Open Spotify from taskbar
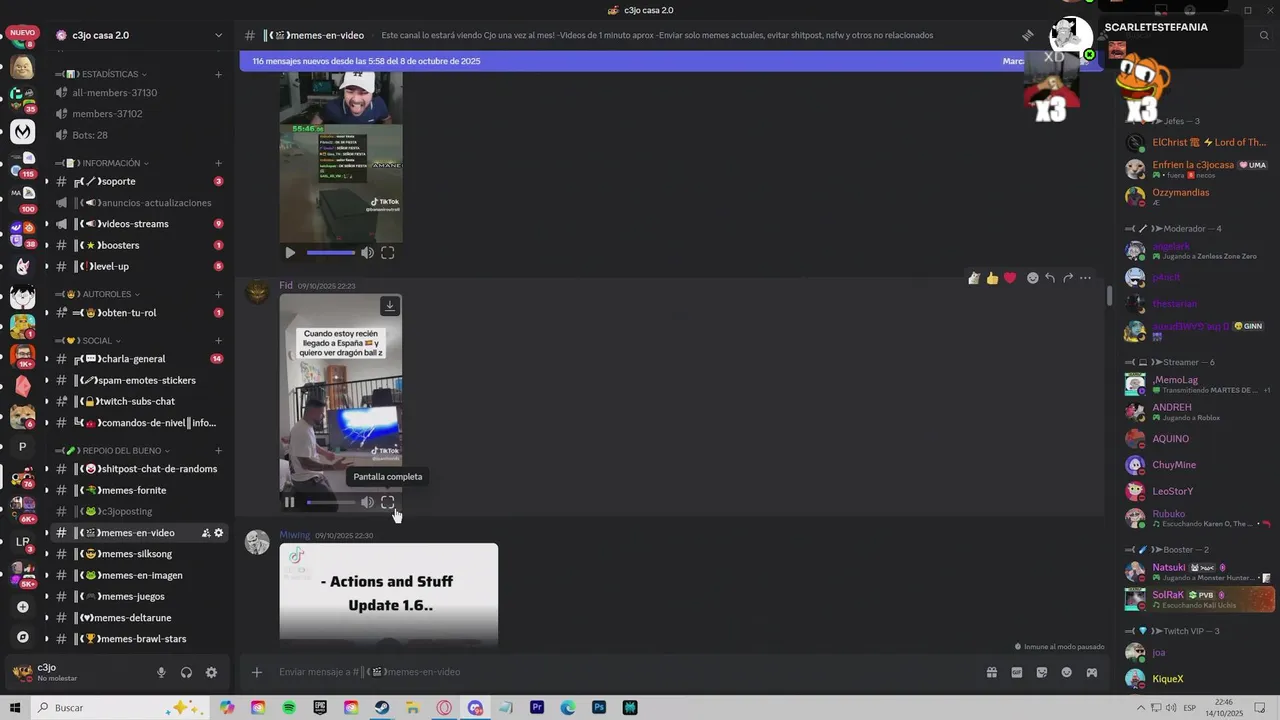Image resolution: width=1280 pixels, height=720 pixels. pyautogui.click(x=289, y=708)
